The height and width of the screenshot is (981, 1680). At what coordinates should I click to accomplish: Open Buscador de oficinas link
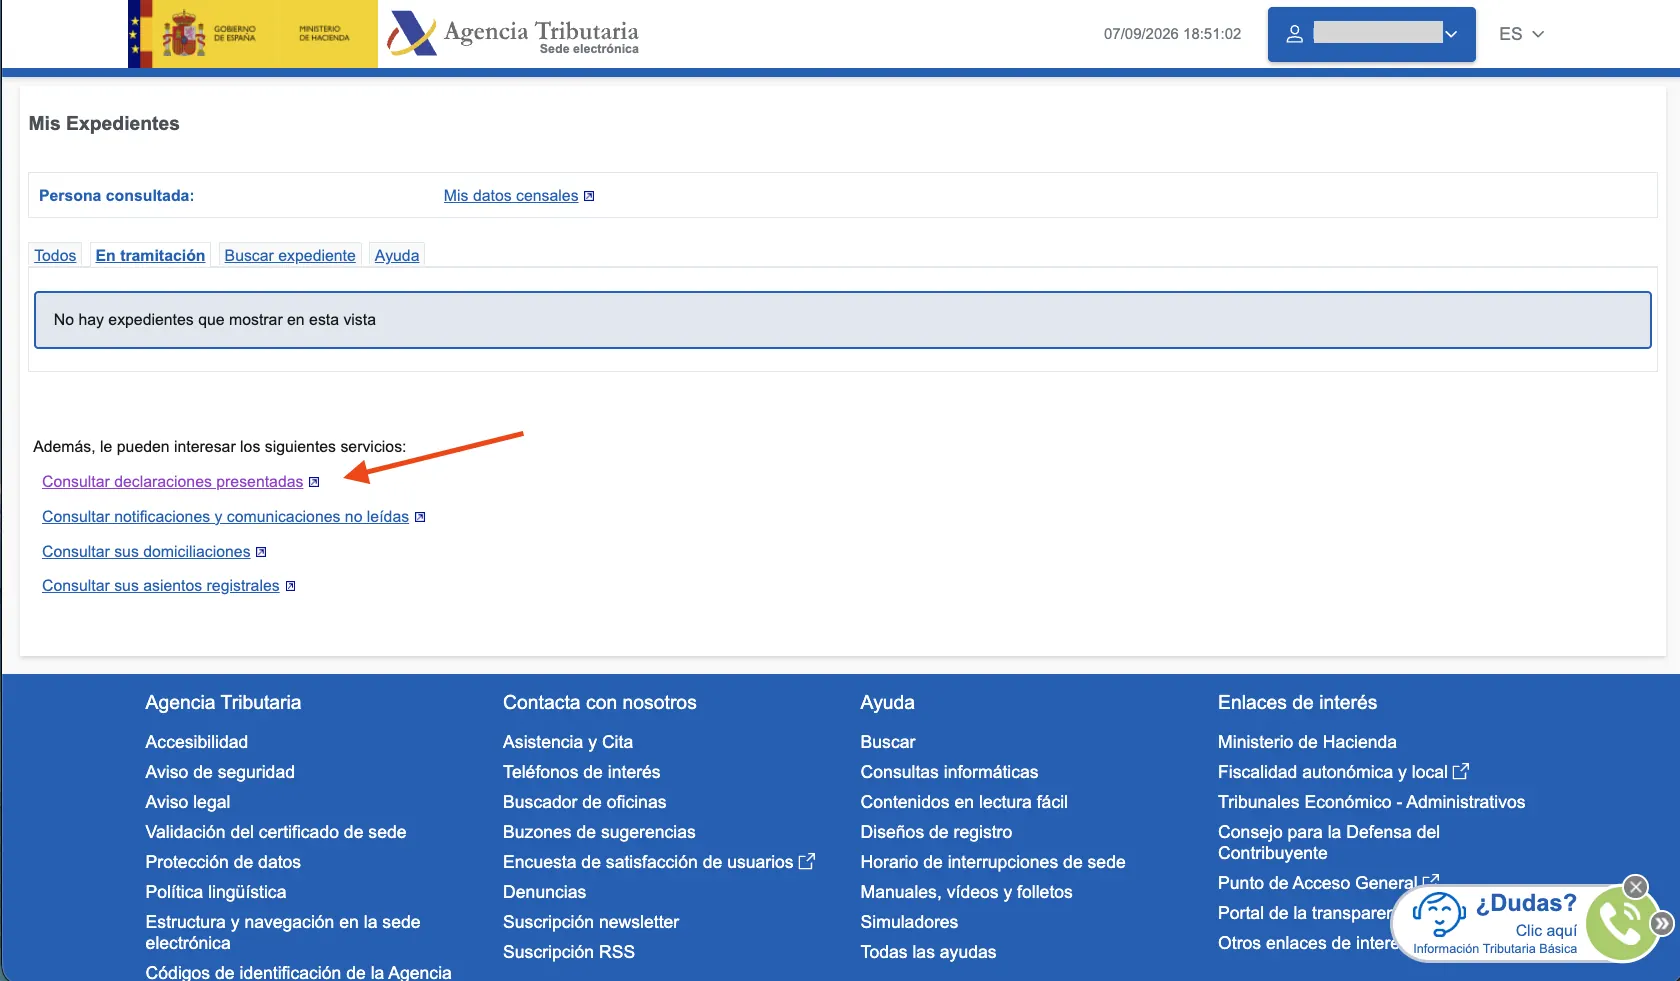(584, 802)
